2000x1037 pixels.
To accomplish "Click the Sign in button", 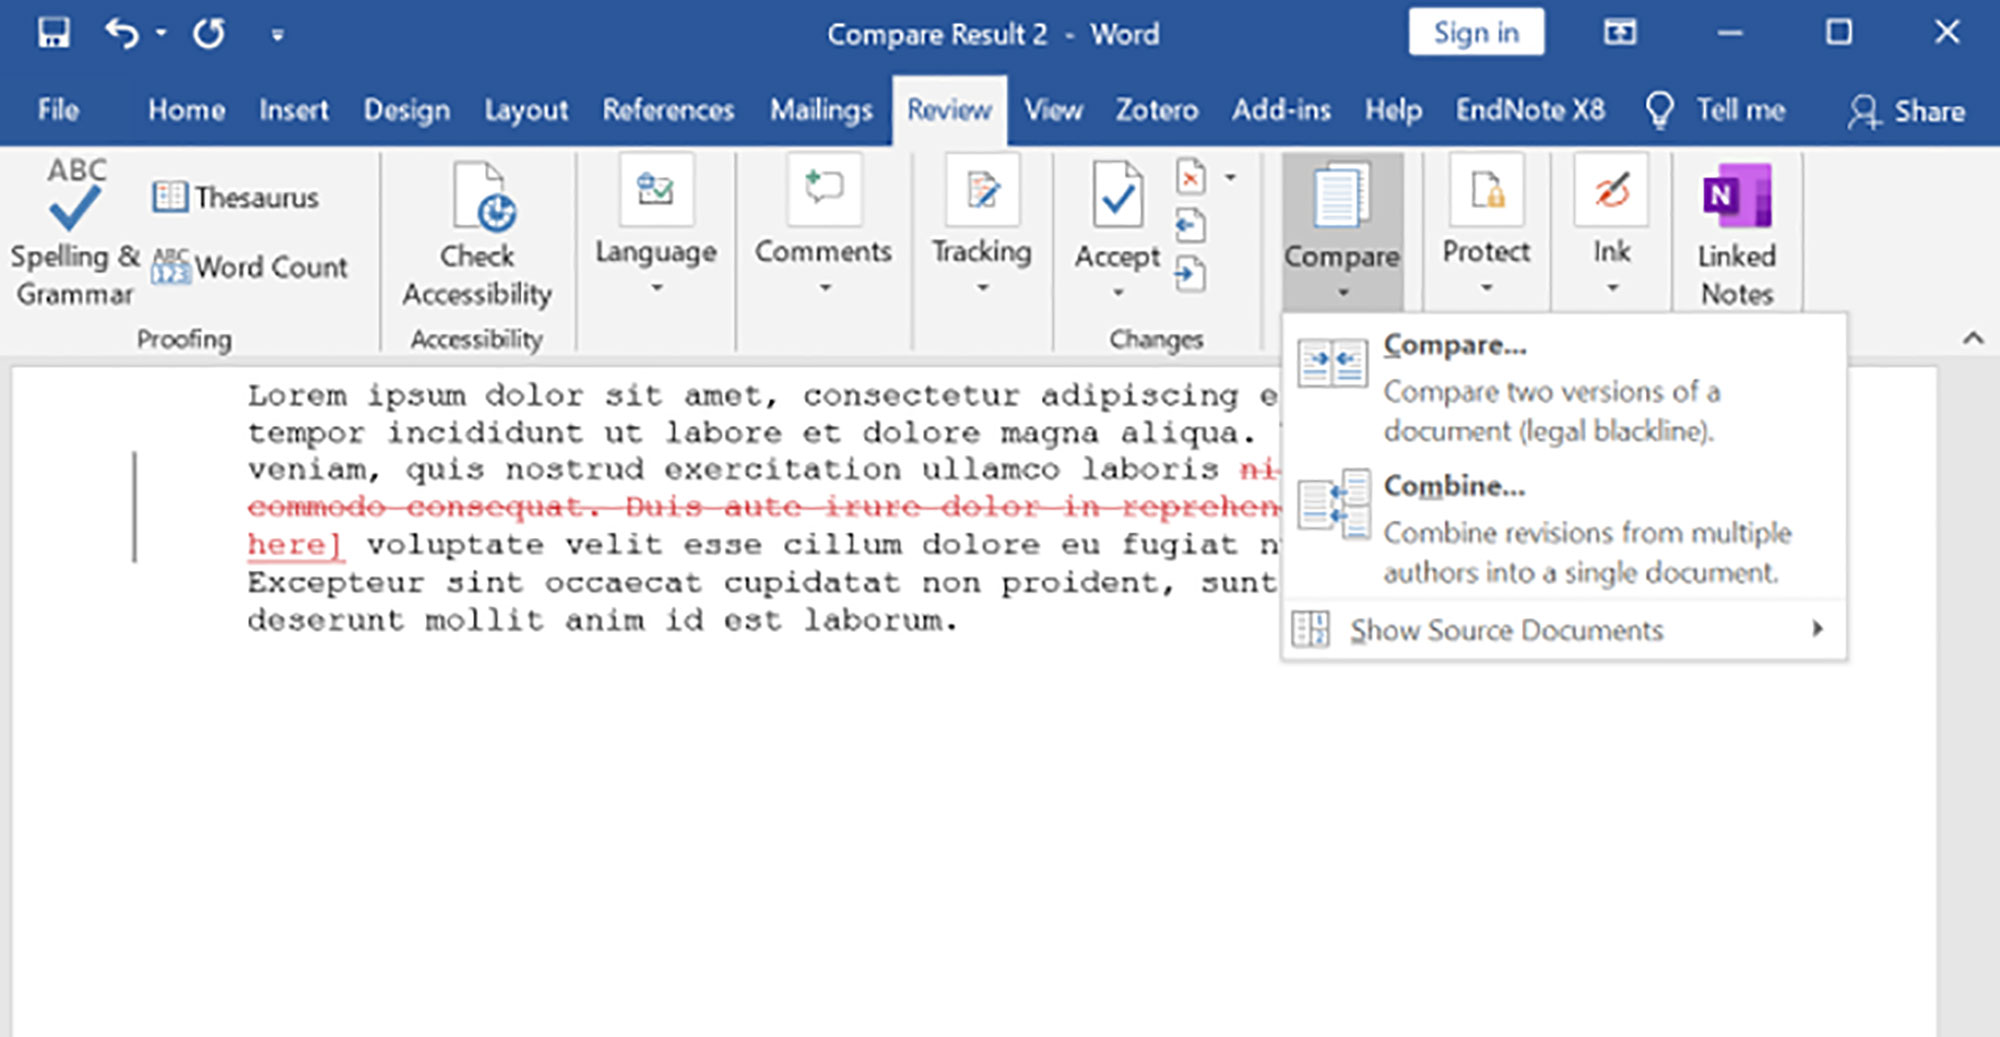I will (1476, 33).
